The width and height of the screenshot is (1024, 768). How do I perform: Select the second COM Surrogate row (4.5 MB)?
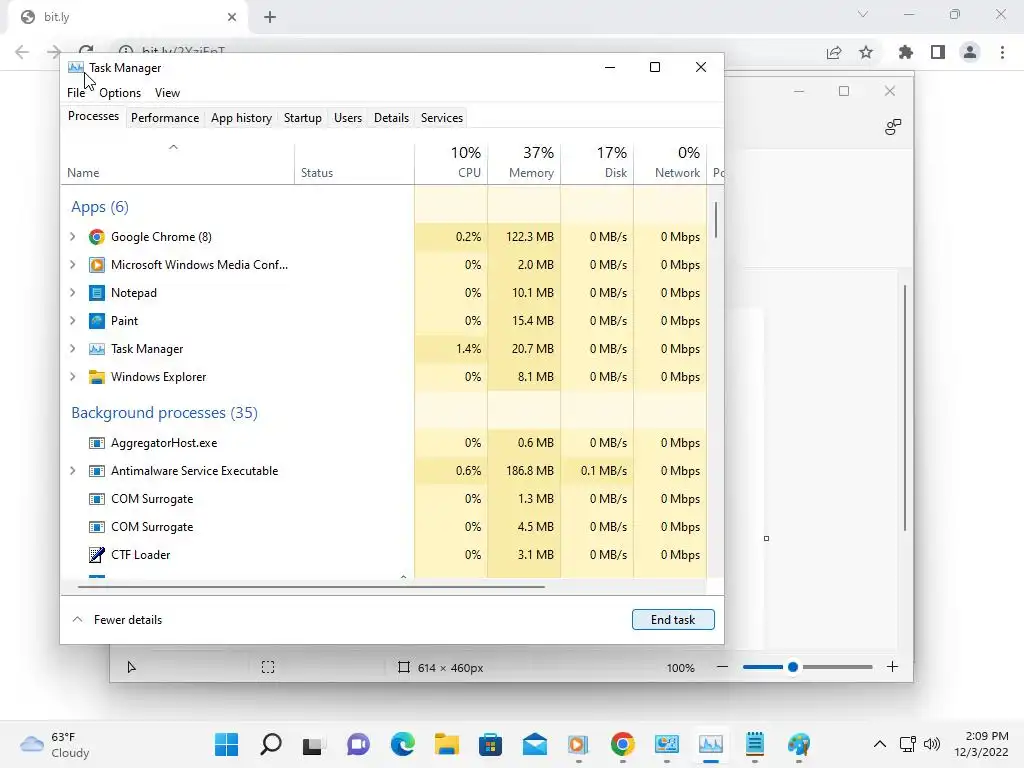pyautogui.click(x=384, y=527)
